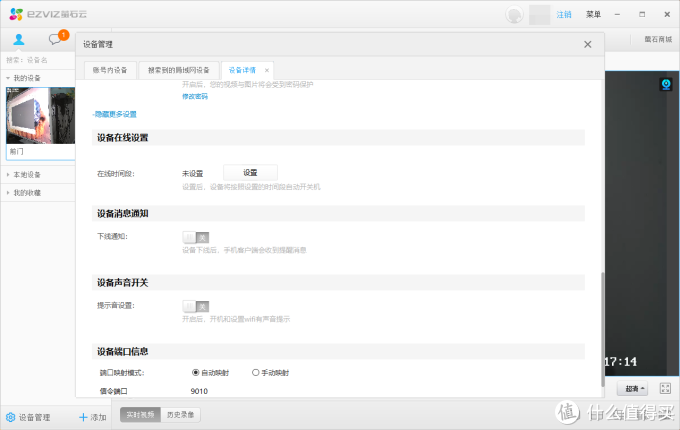
Task: Switch to 搜索到的局域网设备 tab
Action: point(179,70)
